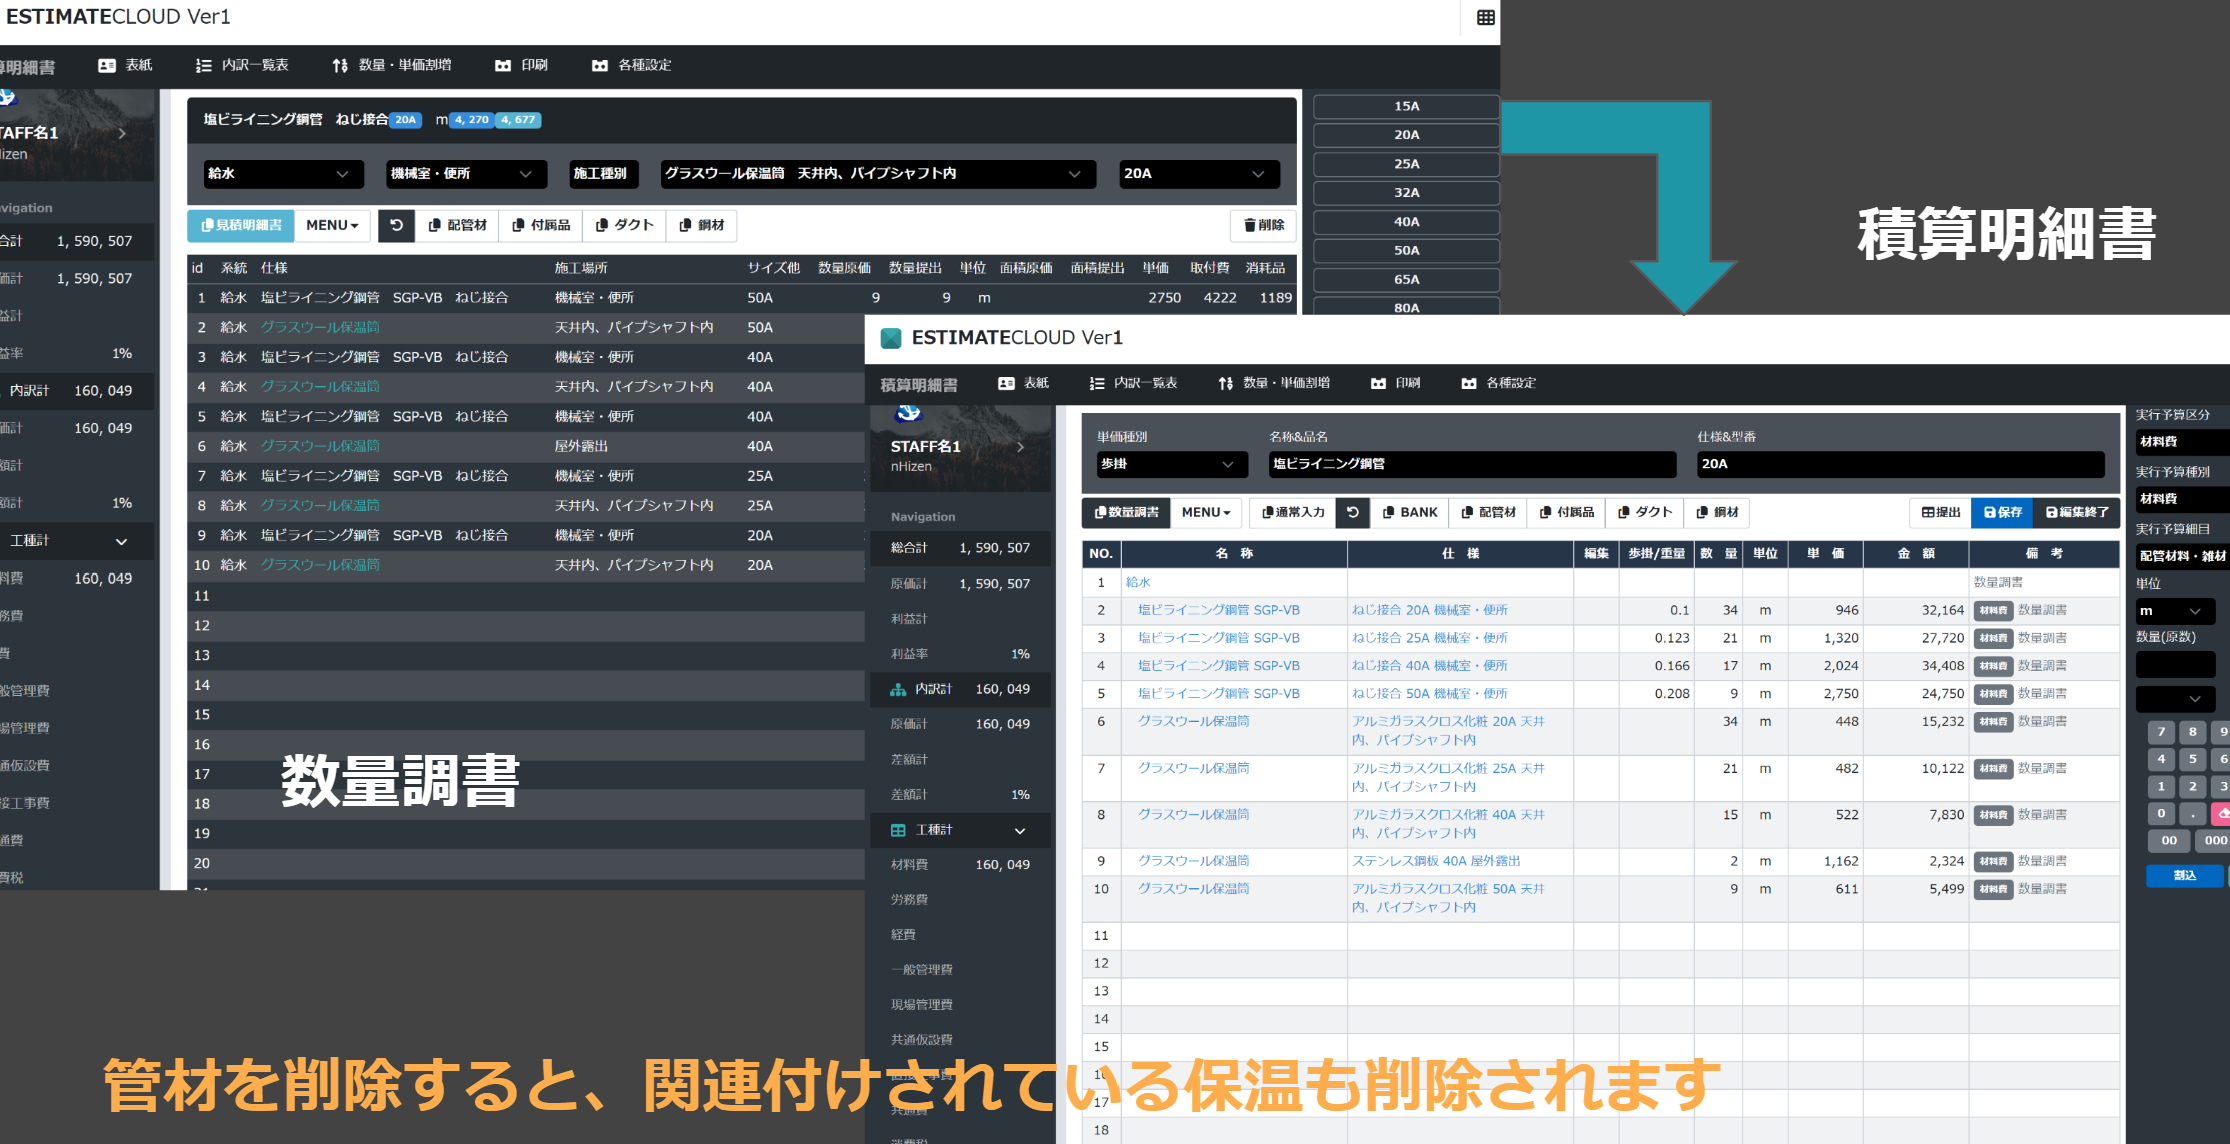This screenshot has width=2230, height=1144.
Task: Open 単位 dropdown showing m
Action: point(2174,611)
